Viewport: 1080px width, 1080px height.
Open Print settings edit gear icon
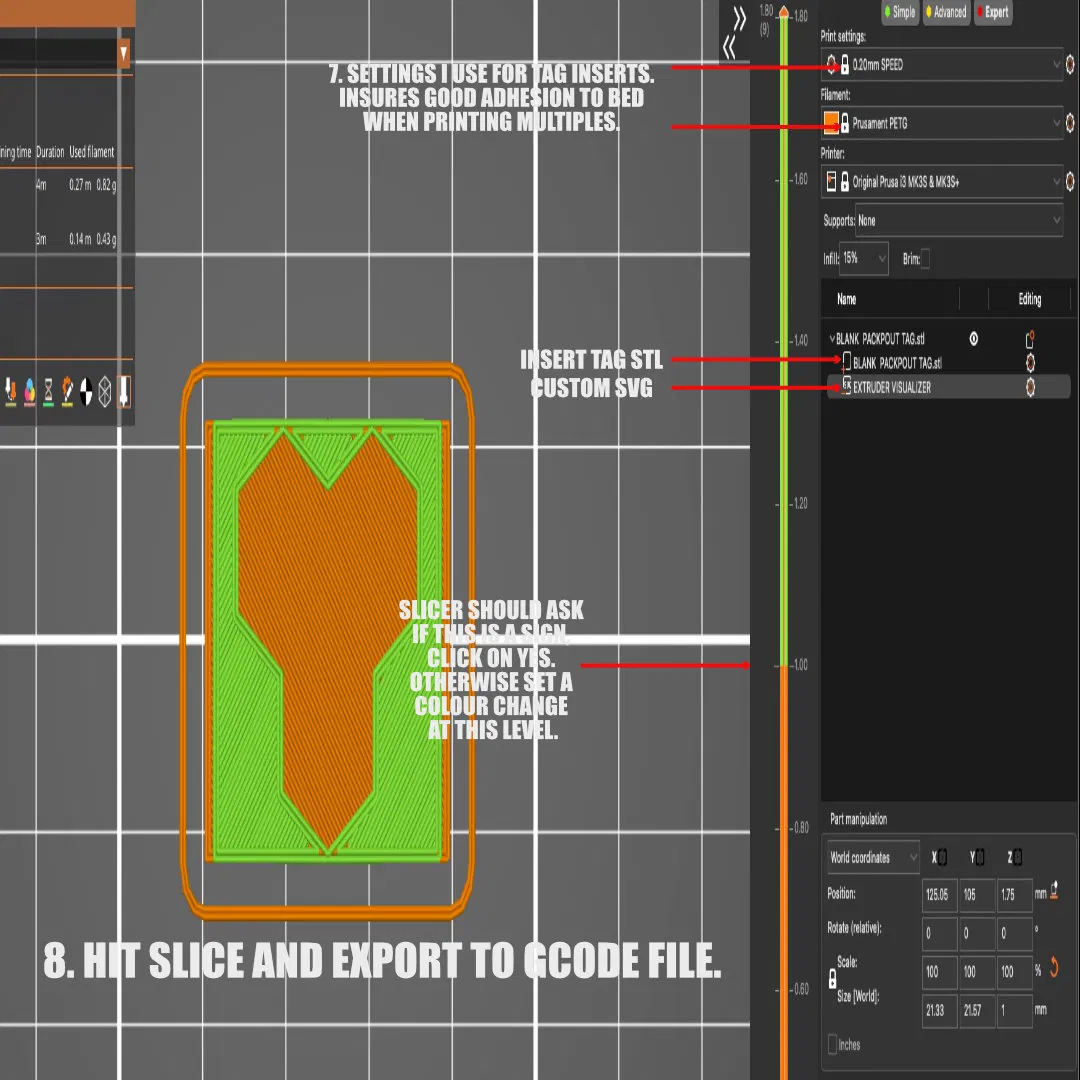click(1070, 65)
